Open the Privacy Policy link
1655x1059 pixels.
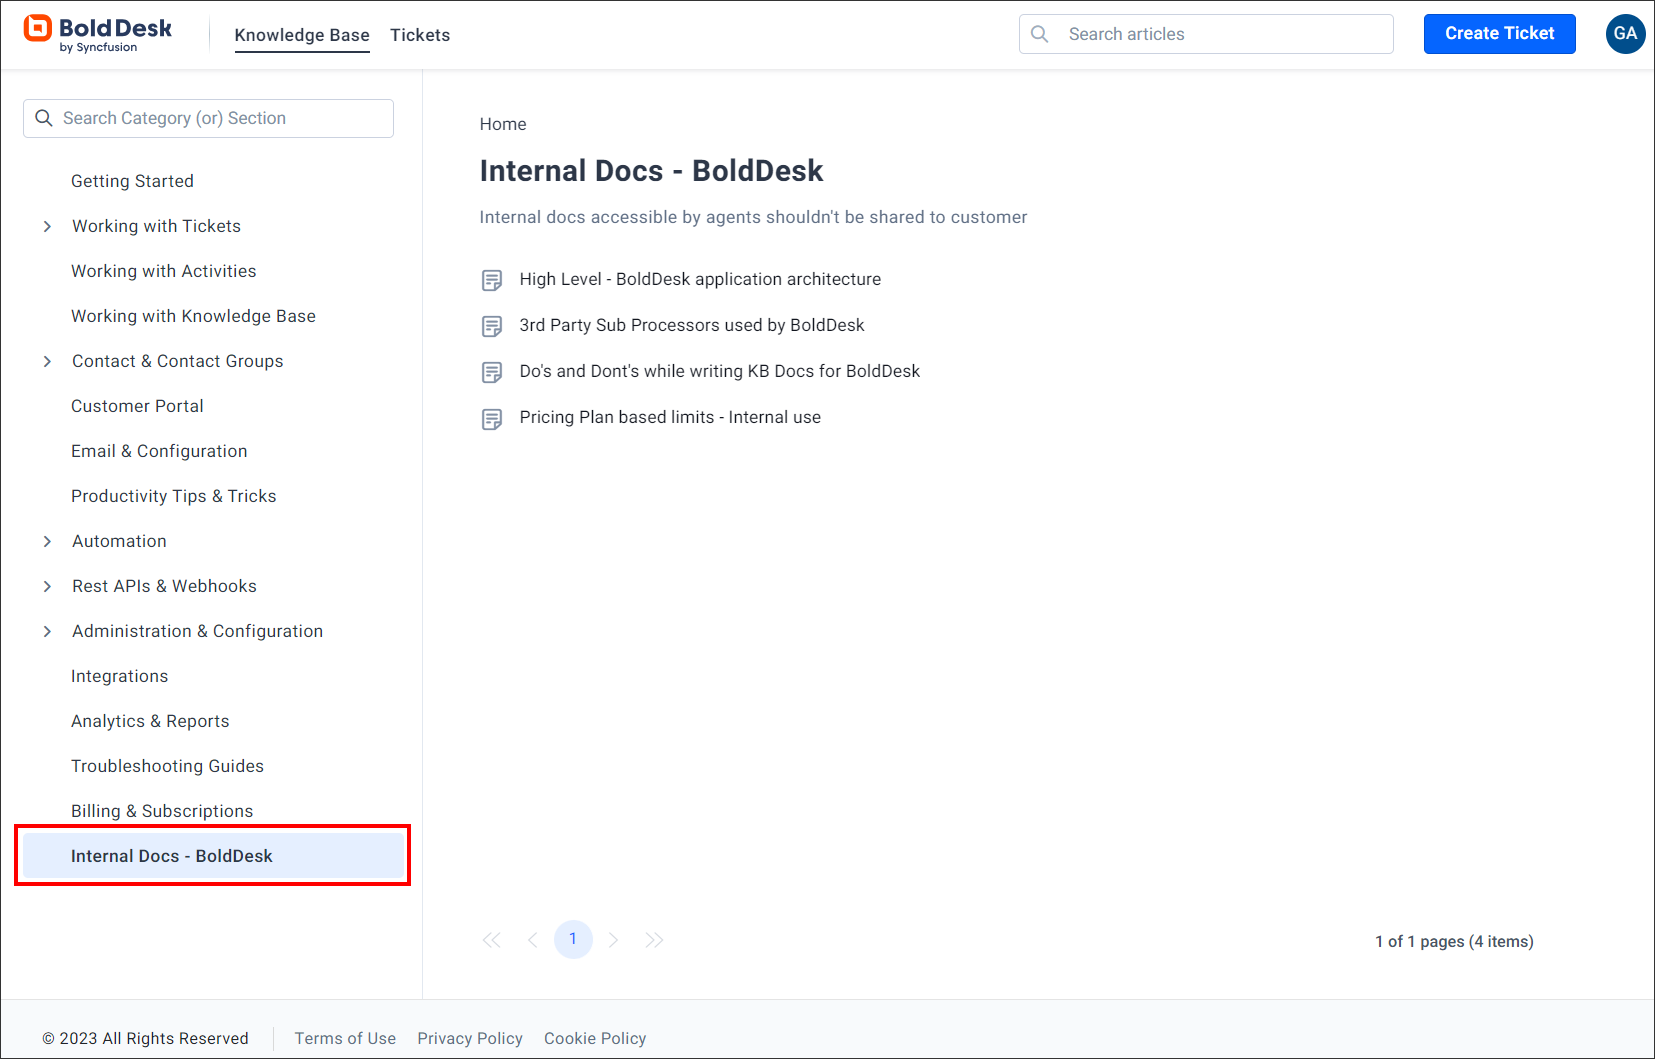click(470, 1038)
